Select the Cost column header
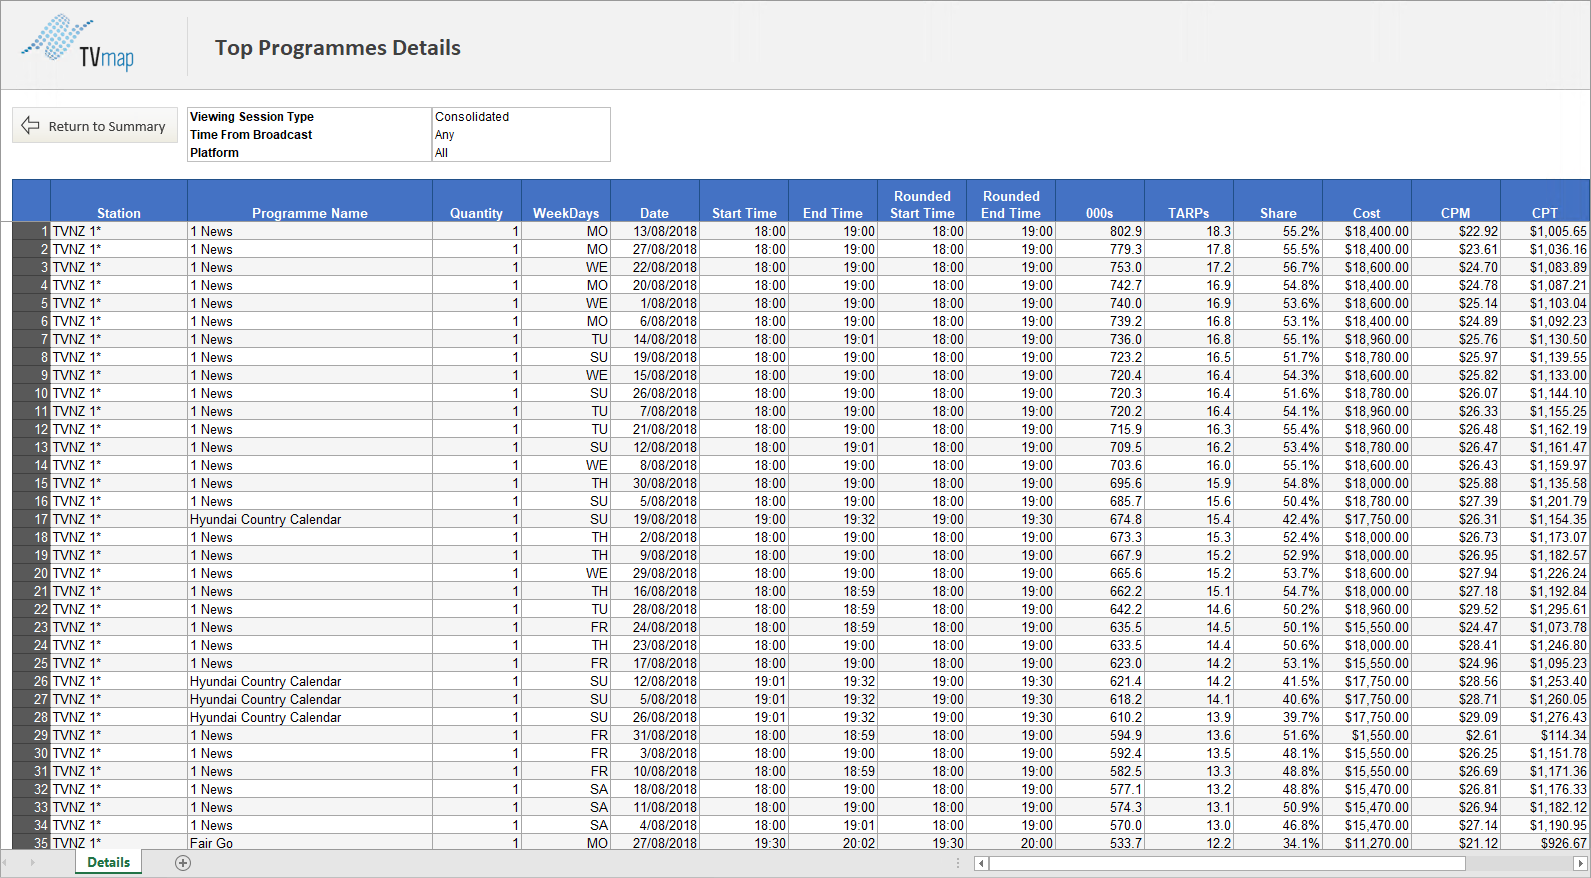Viewport: 1591px width, 878px height. point(1367,201)
